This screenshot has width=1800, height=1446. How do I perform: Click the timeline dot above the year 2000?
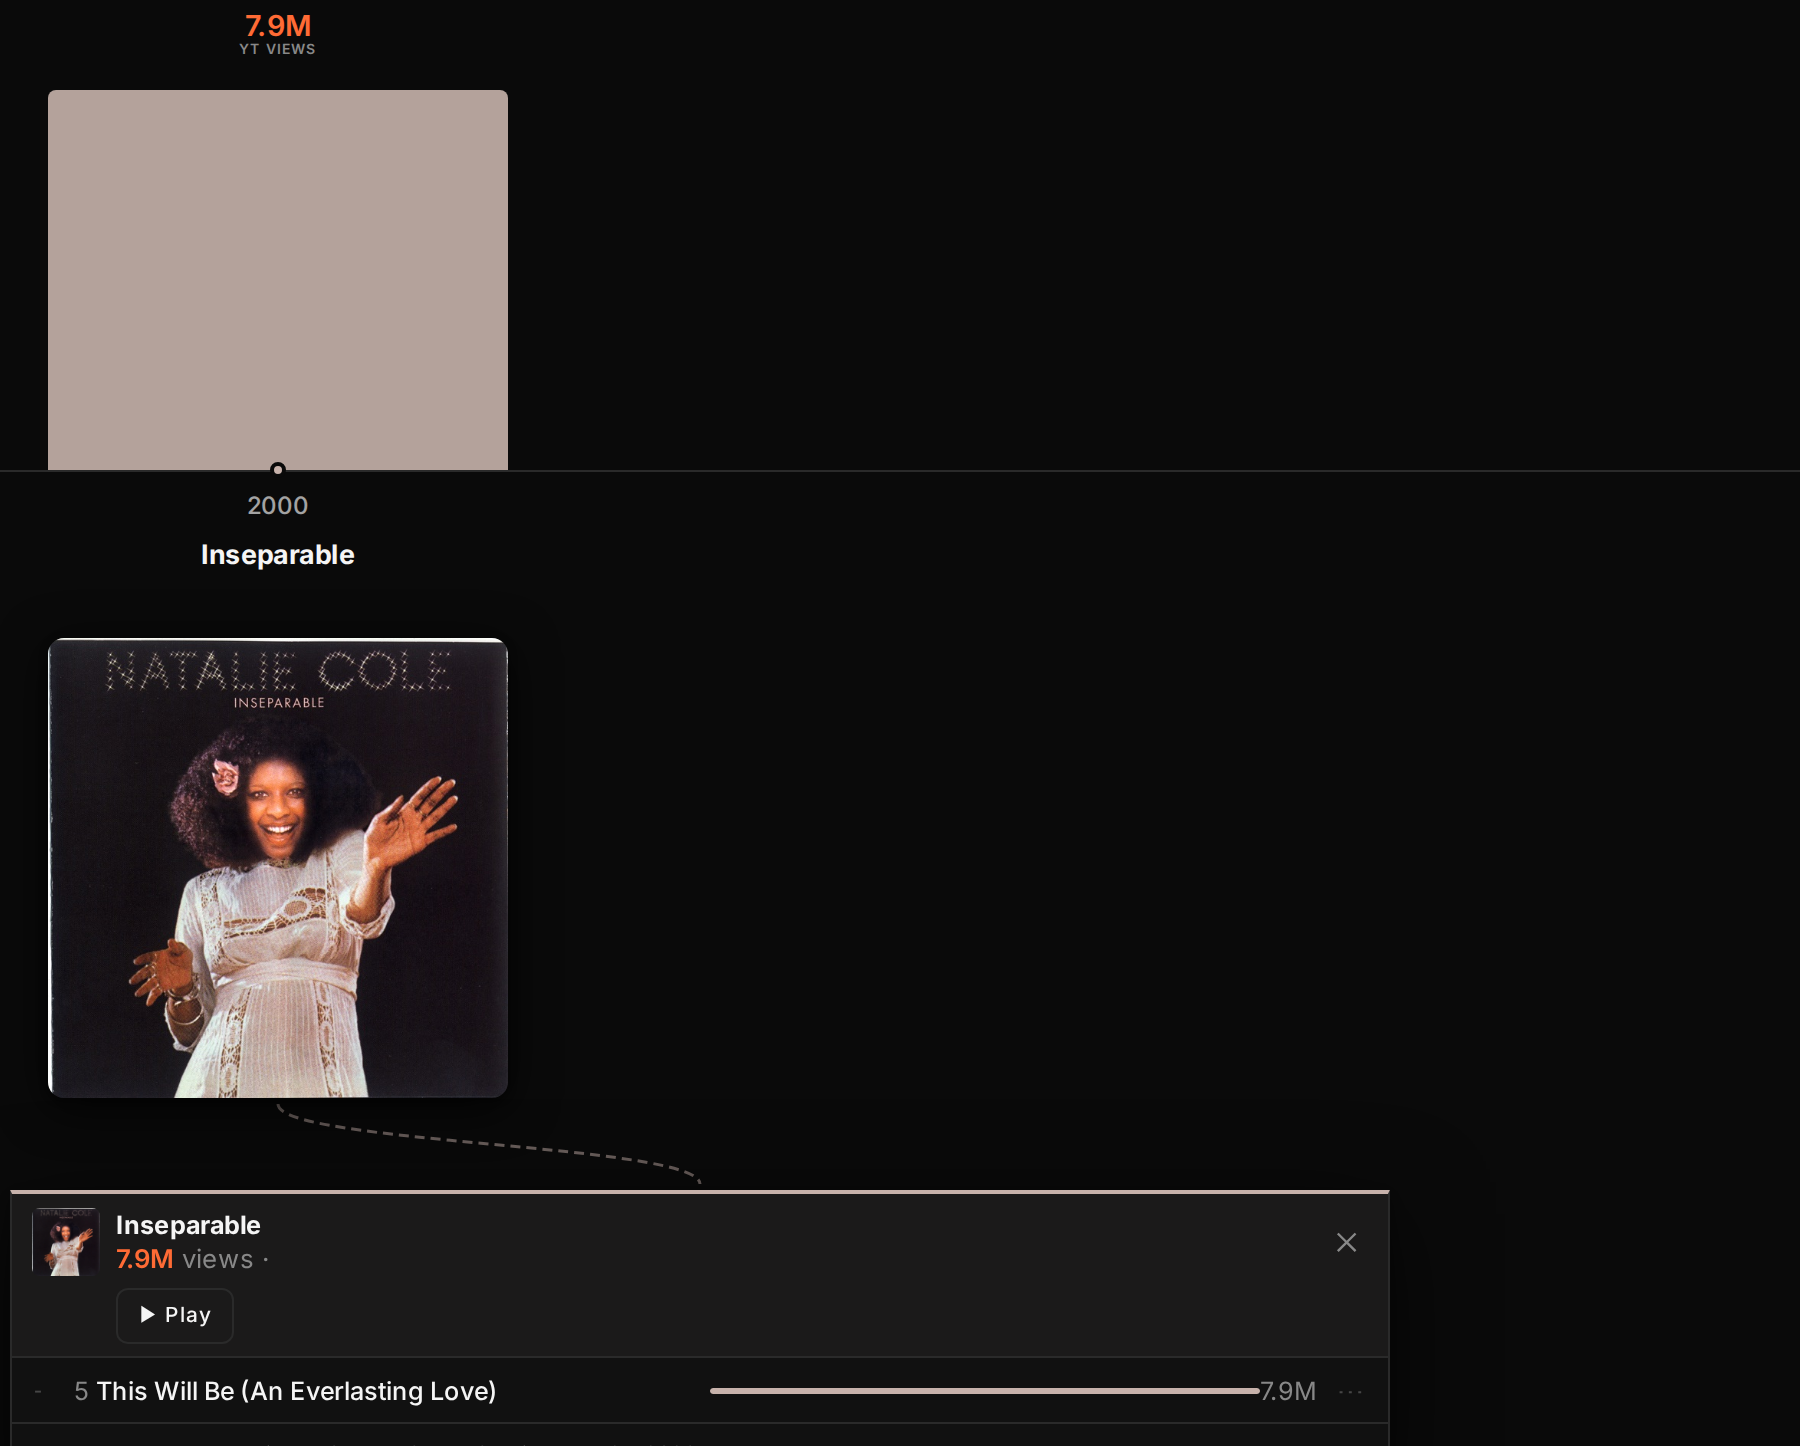278,469
